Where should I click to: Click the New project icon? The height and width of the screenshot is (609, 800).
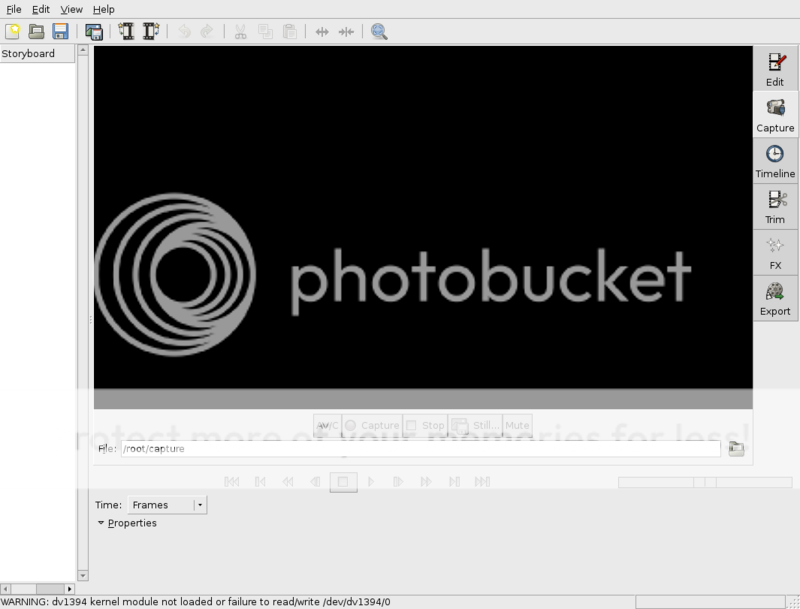click(x=13, y=32)
